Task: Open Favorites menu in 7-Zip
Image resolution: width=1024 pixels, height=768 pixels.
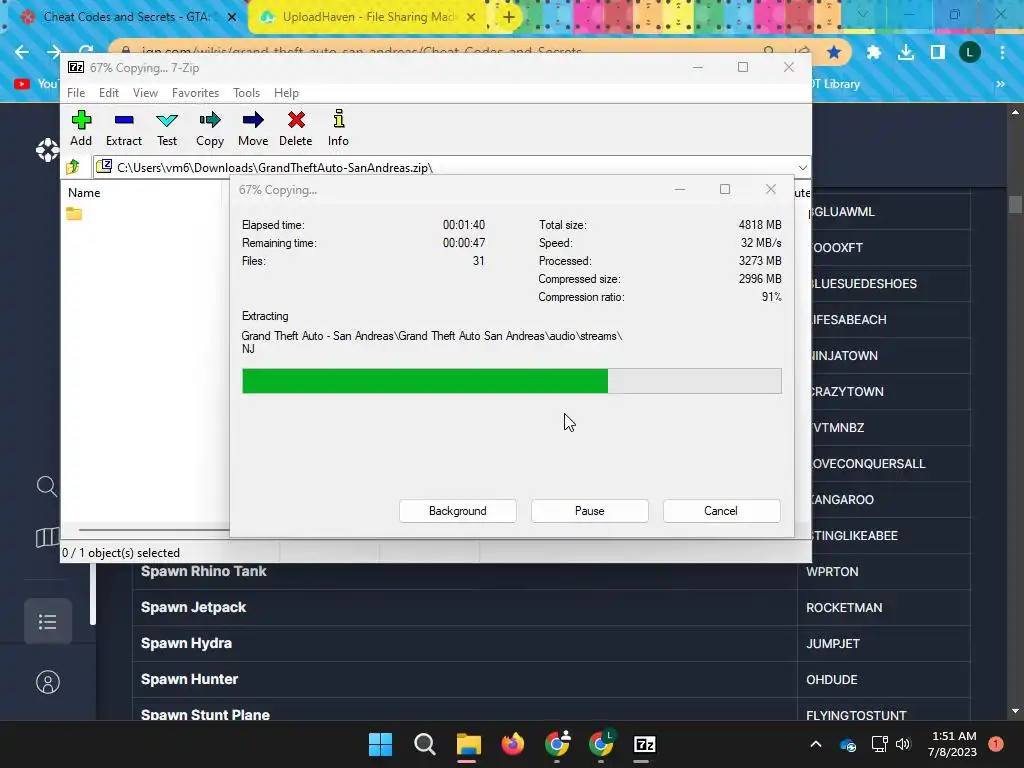Action: [x=195, y=93]
